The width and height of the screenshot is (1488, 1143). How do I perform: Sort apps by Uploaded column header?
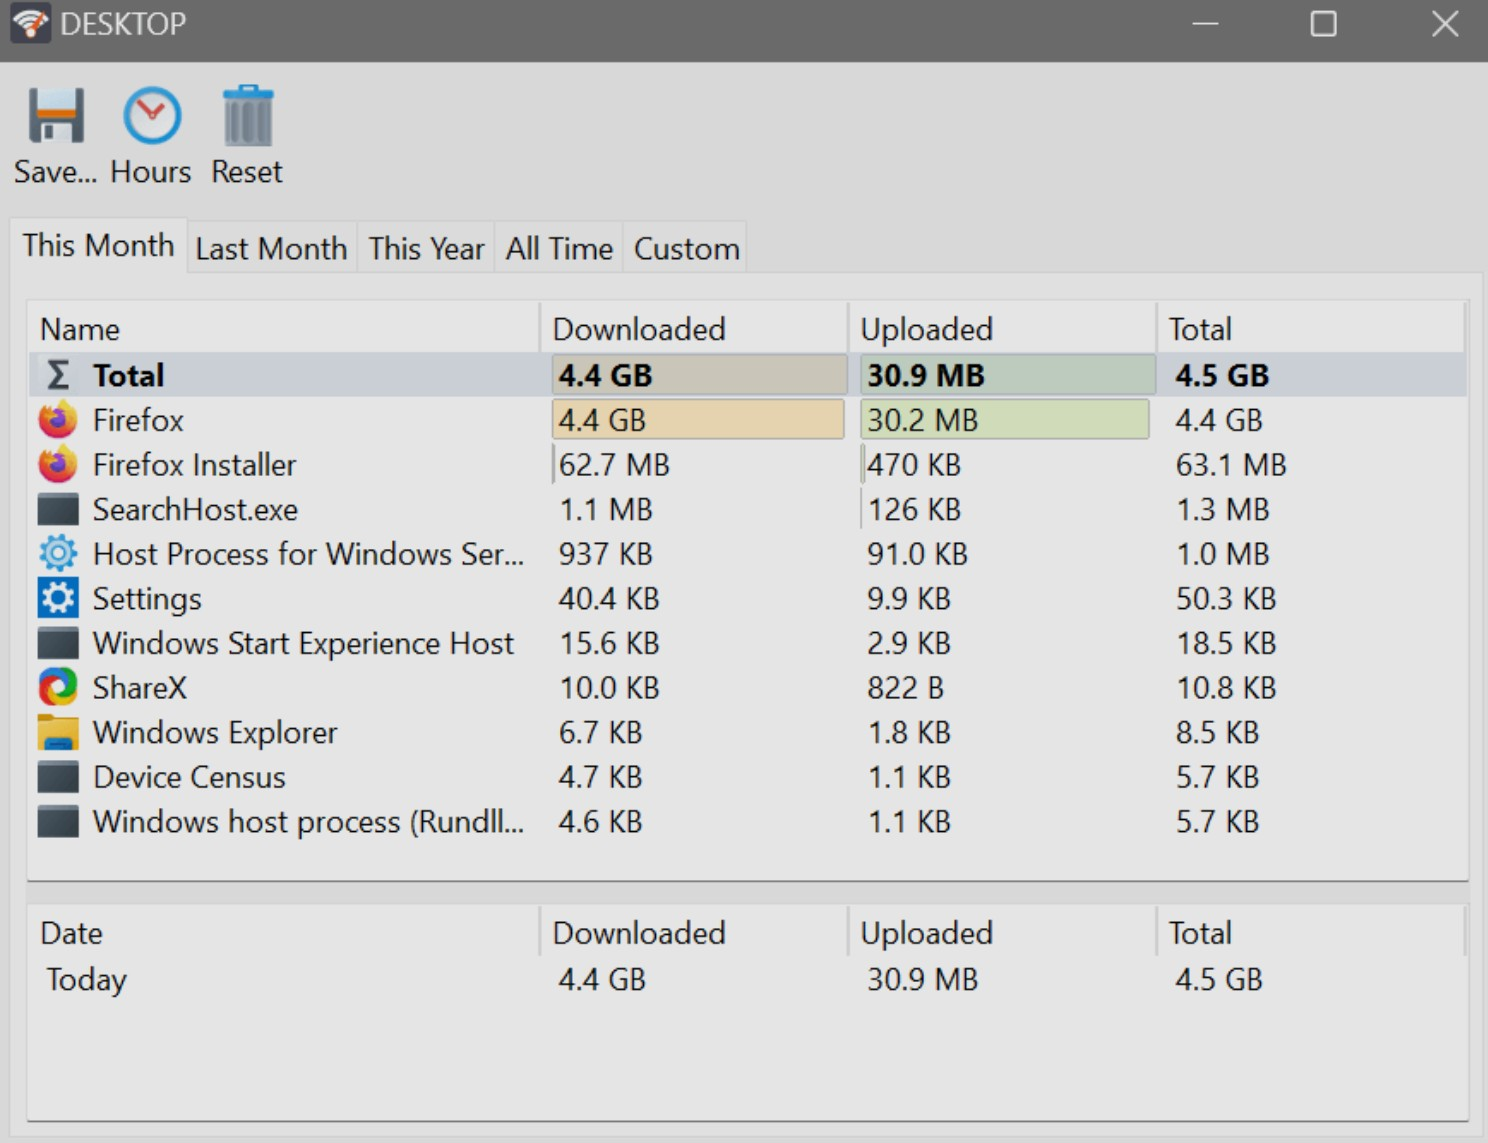(1002, 328)
